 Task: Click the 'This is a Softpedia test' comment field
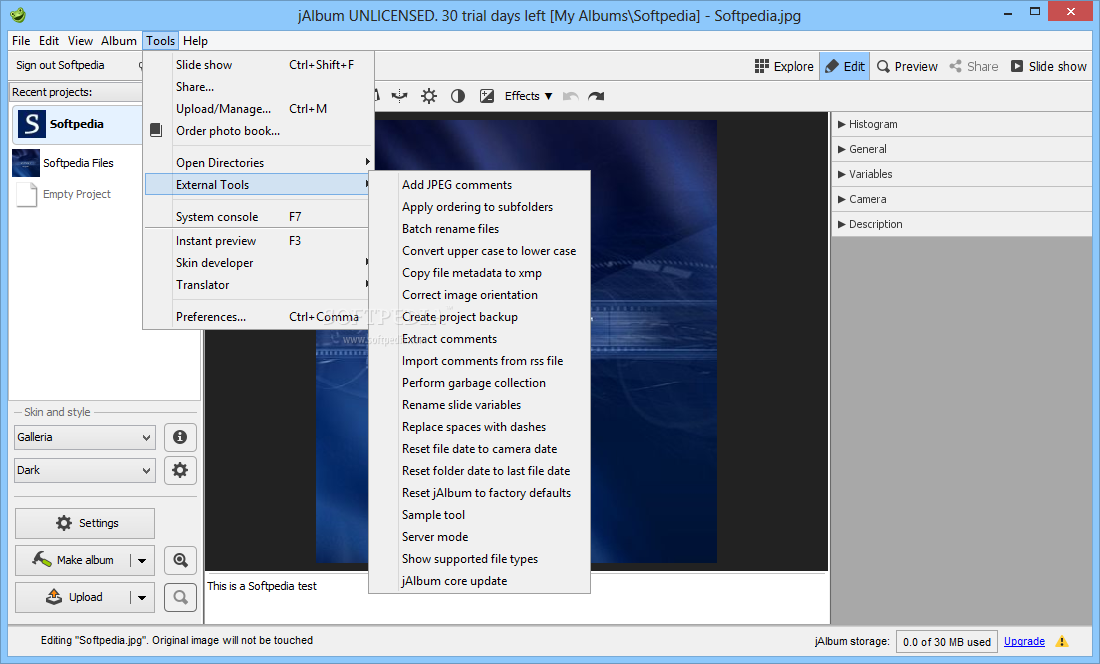[x=516, y=598]
